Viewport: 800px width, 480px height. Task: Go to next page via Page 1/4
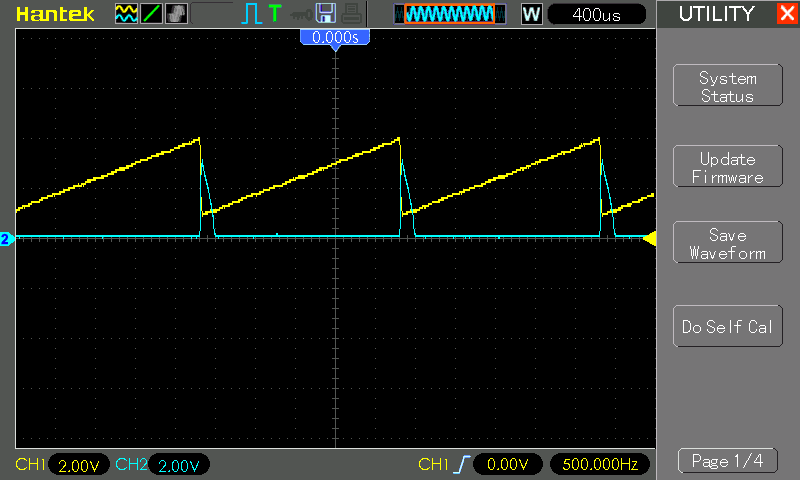point(728,461)
